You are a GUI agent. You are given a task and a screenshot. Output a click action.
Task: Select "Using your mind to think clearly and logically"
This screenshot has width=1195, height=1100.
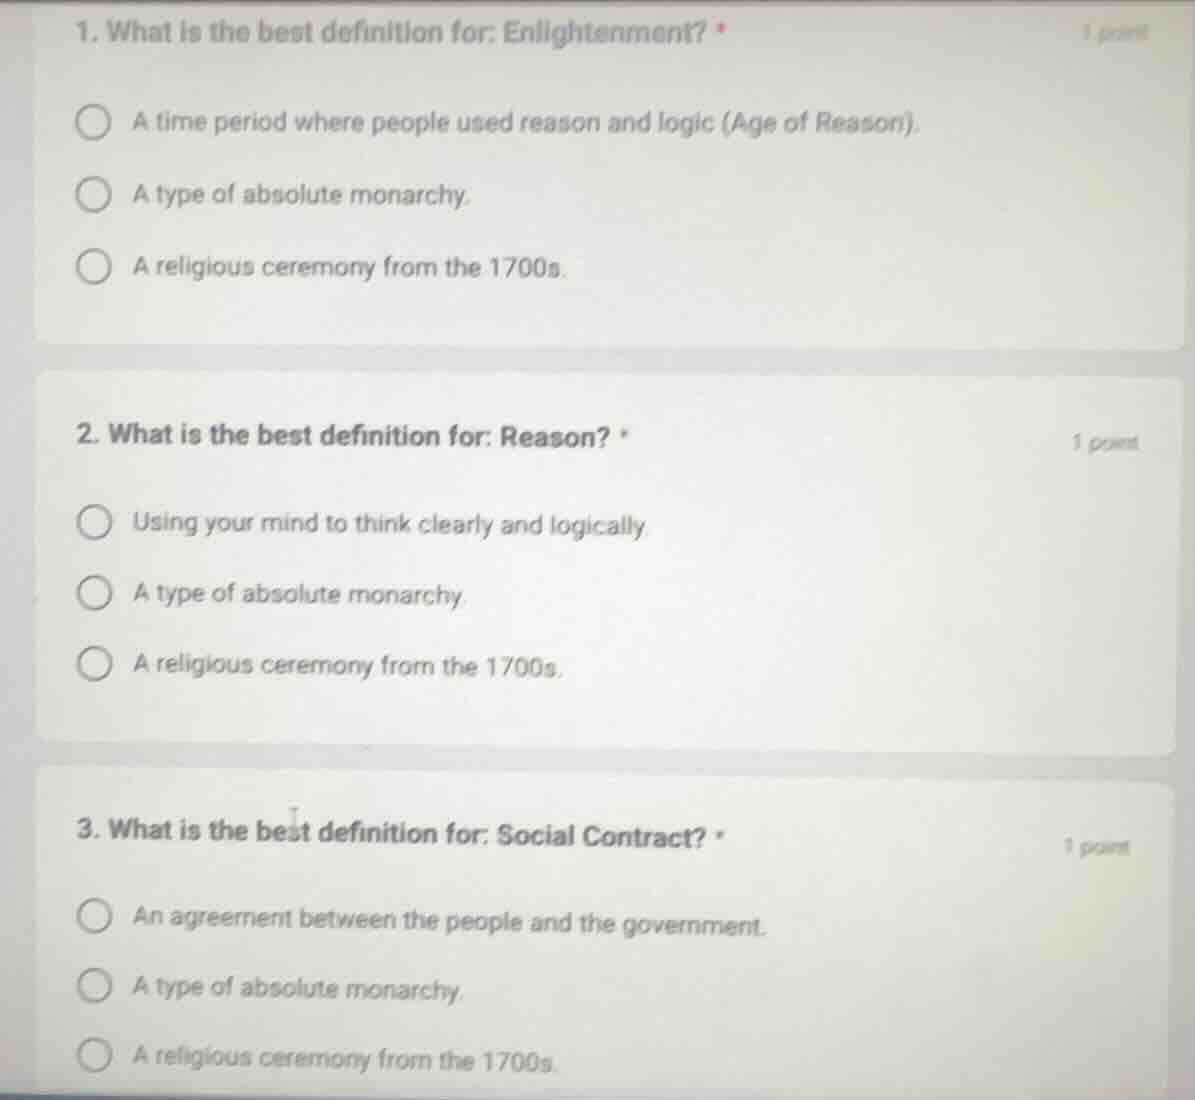(95, 523)
